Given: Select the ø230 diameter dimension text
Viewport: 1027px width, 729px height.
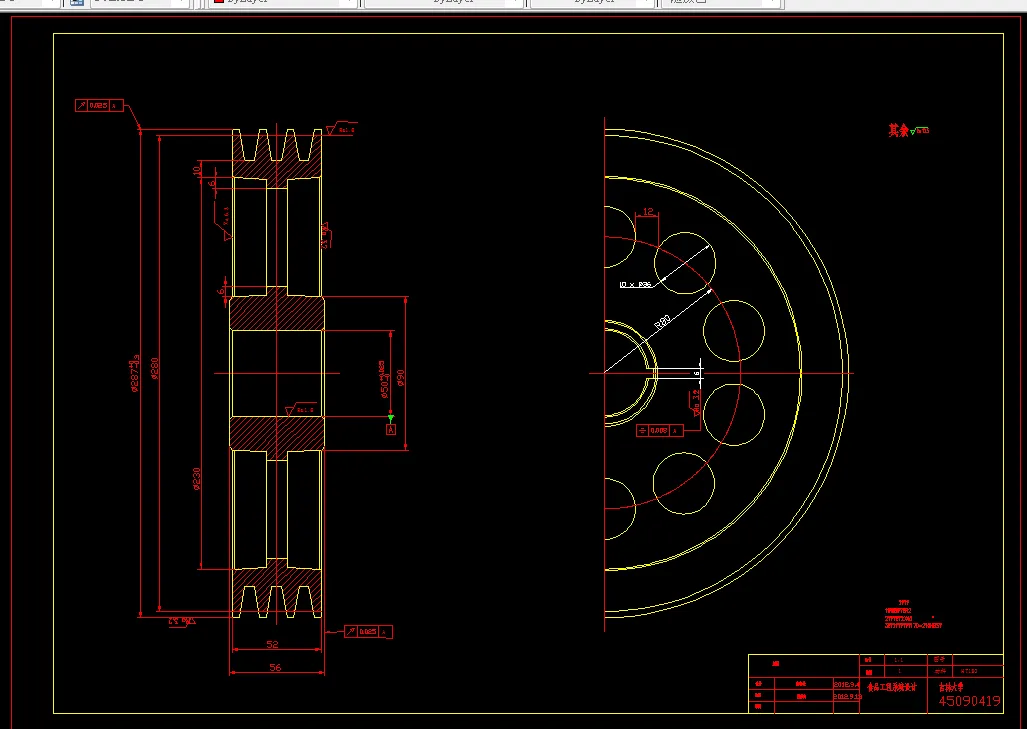Looking at the screenshot, I should (196, 479).
